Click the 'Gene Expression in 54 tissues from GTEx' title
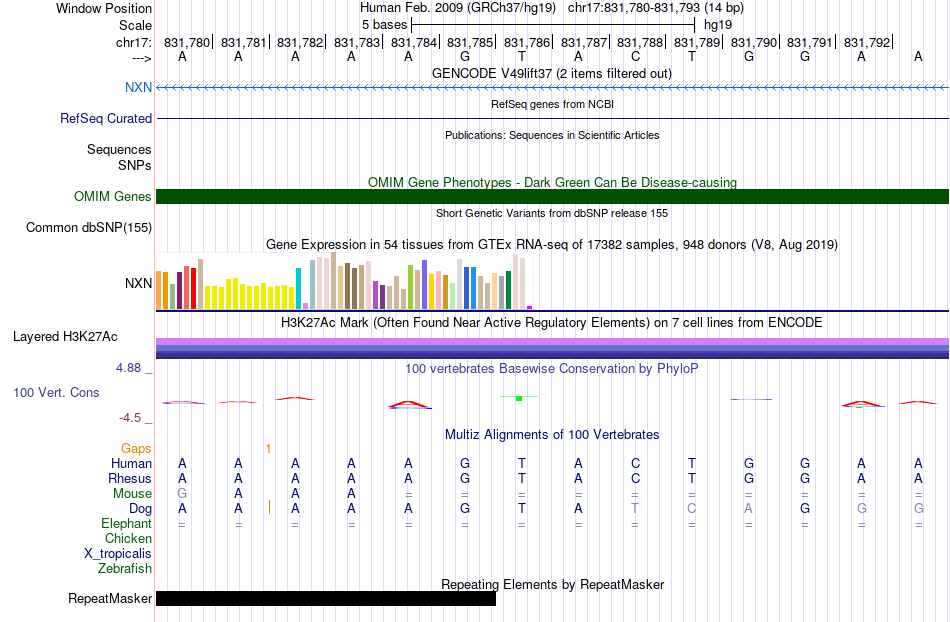This screenshot has width=950, height=622. click(x=552, y=245)
